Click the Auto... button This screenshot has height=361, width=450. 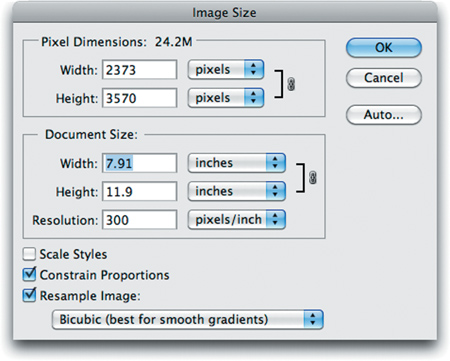(x=384, y=115)
